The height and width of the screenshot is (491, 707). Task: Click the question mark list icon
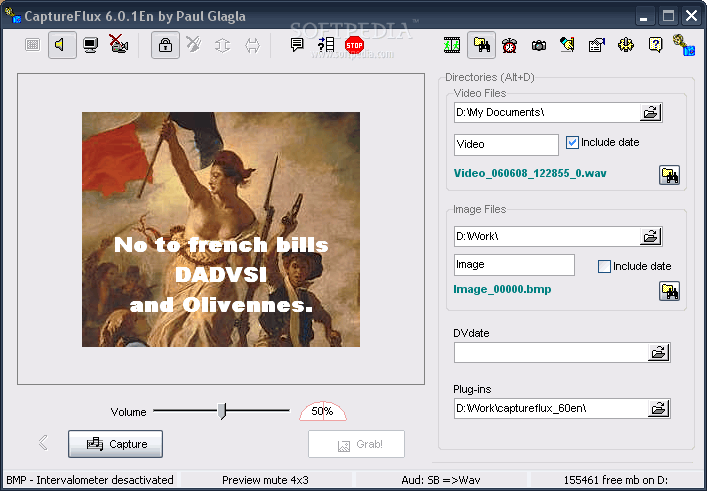[326, 44]
